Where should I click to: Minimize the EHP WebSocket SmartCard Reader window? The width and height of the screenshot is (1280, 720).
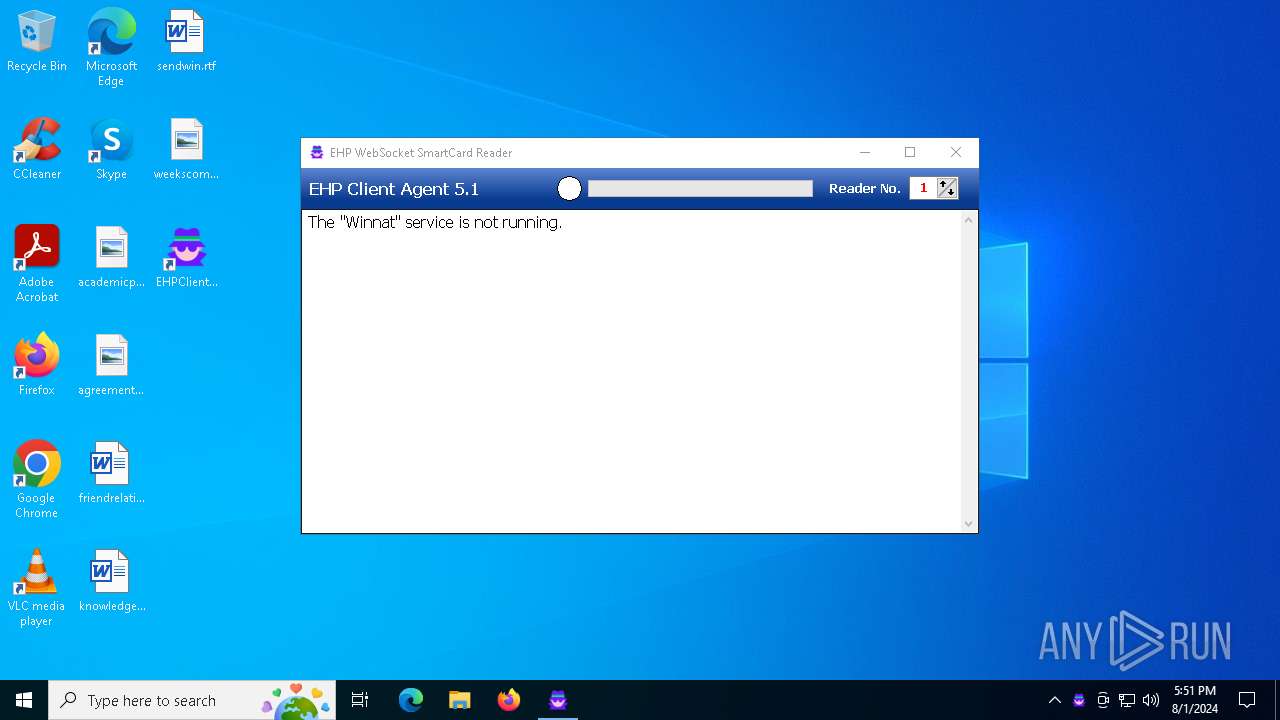(x=865, y=153)
